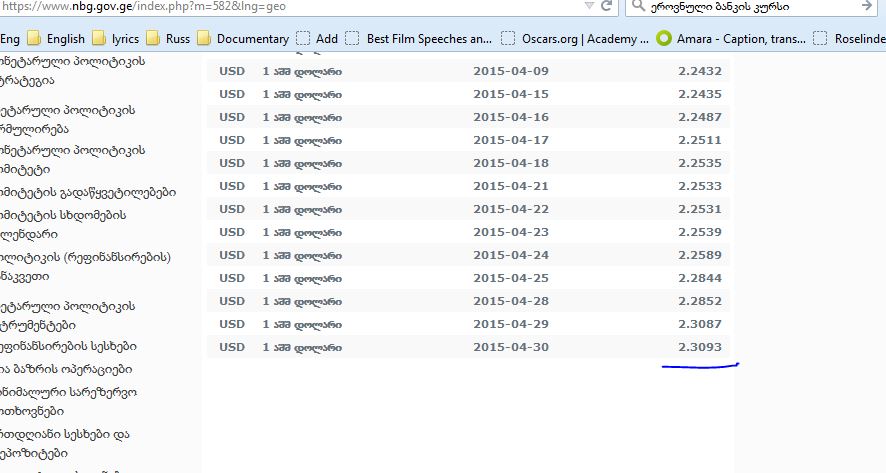Click sidebar link რეფინანსირების სესხები
The width and height of the screenshot is (886, 473).
[68, 346]
